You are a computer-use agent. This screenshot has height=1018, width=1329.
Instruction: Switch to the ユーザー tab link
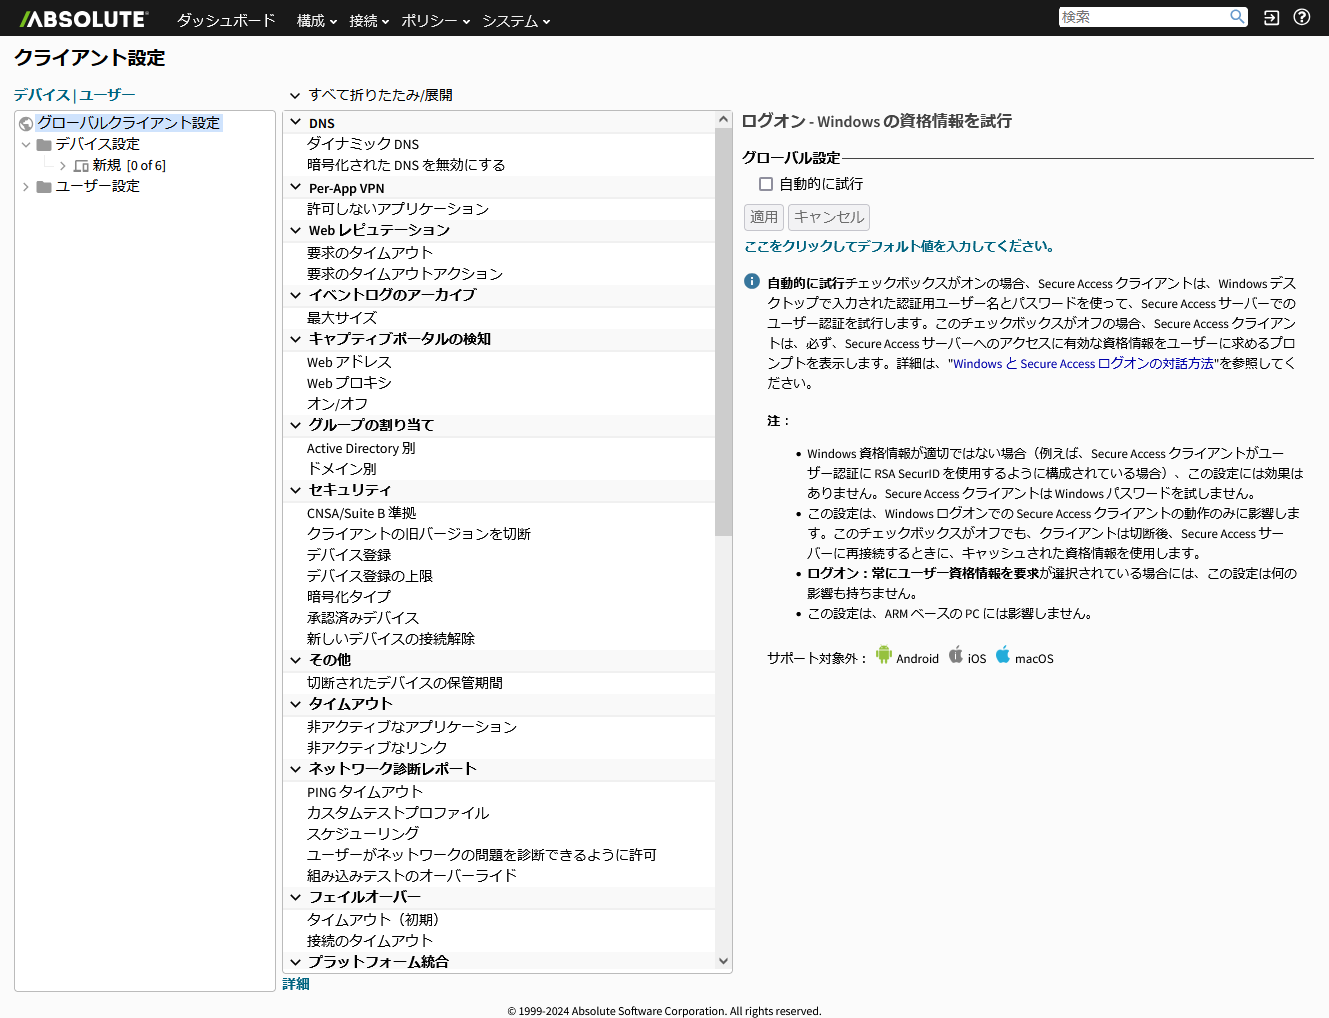(x=107, y=95)
